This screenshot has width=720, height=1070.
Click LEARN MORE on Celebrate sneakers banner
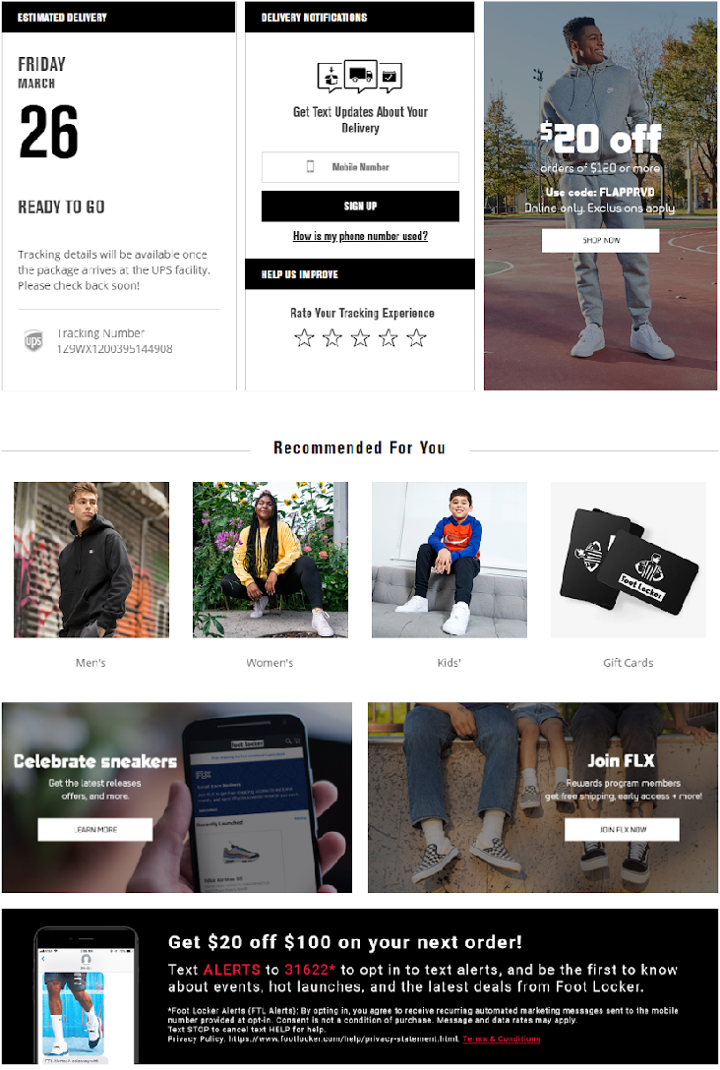96,830
